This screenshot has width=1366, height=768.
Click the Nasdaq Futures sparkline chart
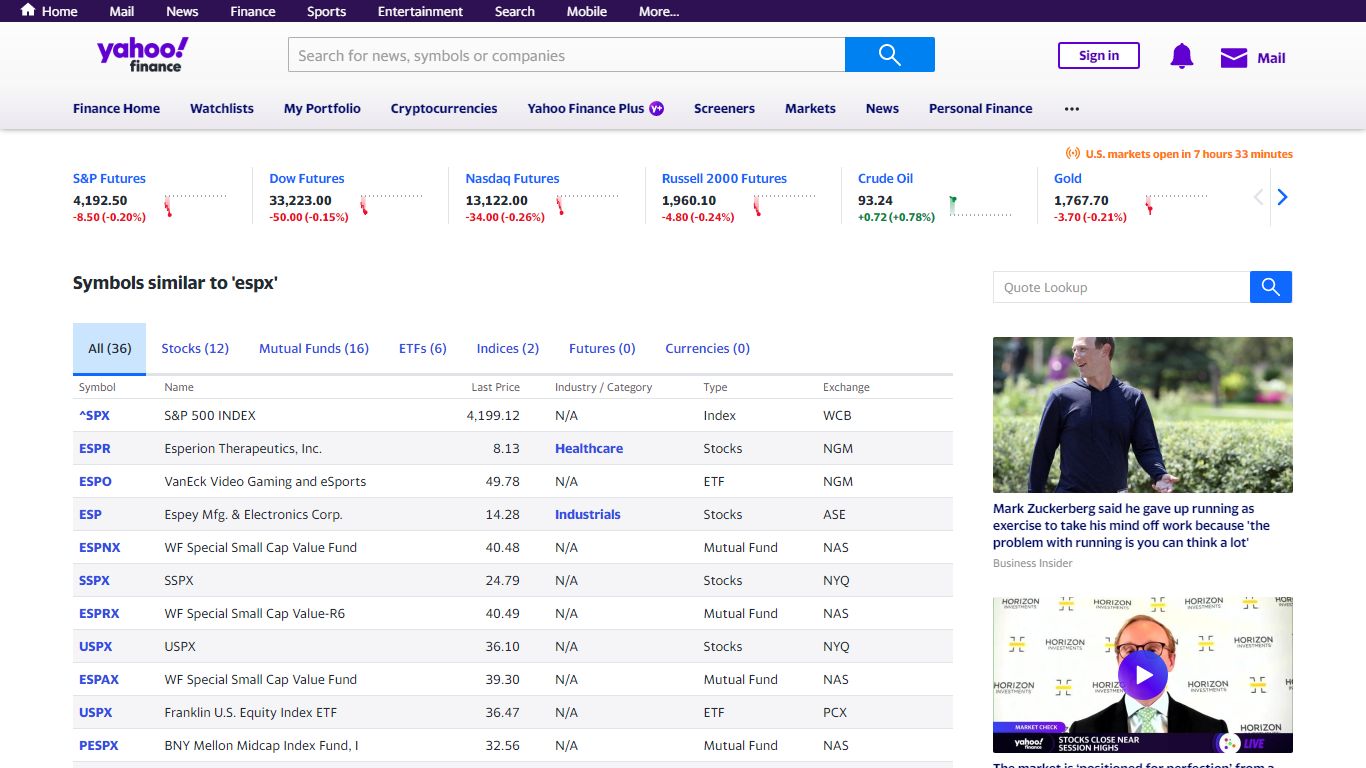tap(588, 205)
